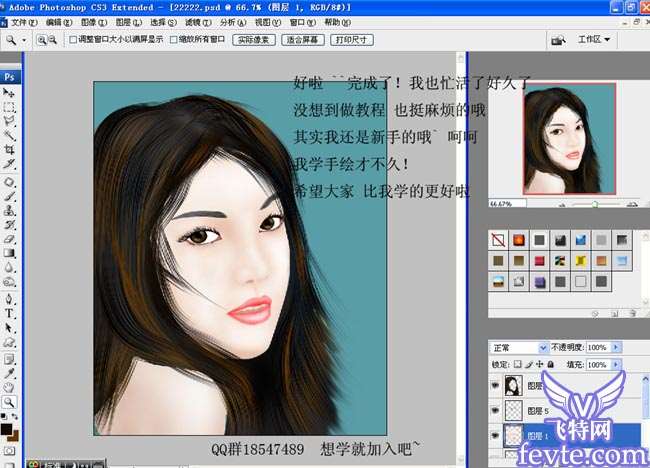Toggle Quick Mask mode

coord(9,451)
